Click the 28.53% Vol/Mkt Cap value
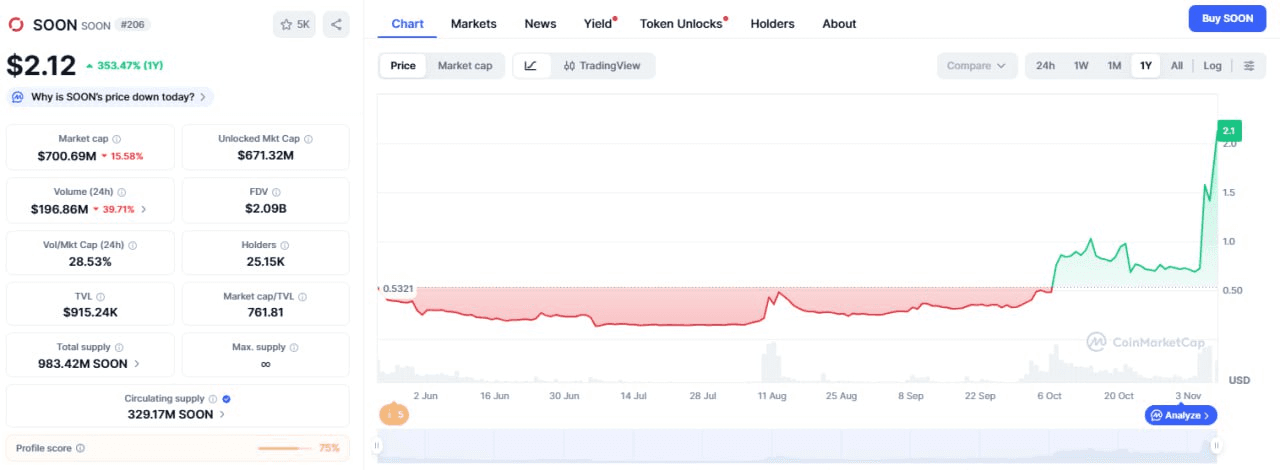This screenshot has height=470, width=1280. 90,261
